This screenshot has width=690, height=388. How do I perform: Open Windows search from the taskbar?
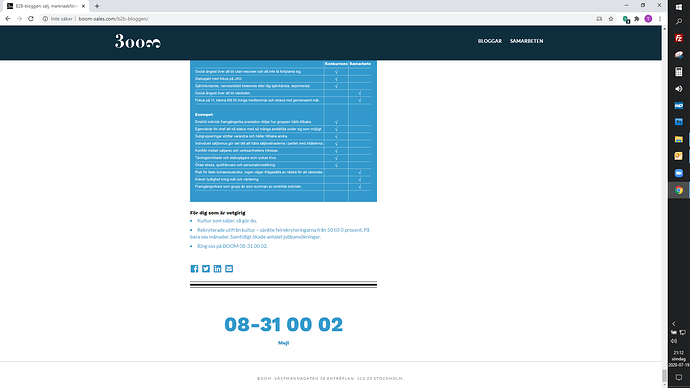click(x=679, y=22)
